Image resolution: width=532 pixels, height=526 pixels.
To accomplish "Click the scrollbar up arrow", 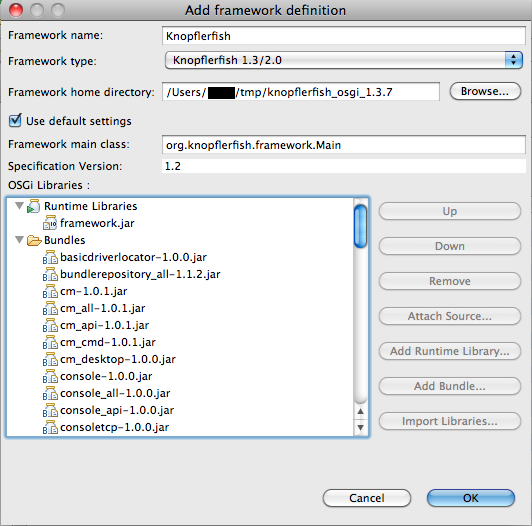I will click(360, 411).
